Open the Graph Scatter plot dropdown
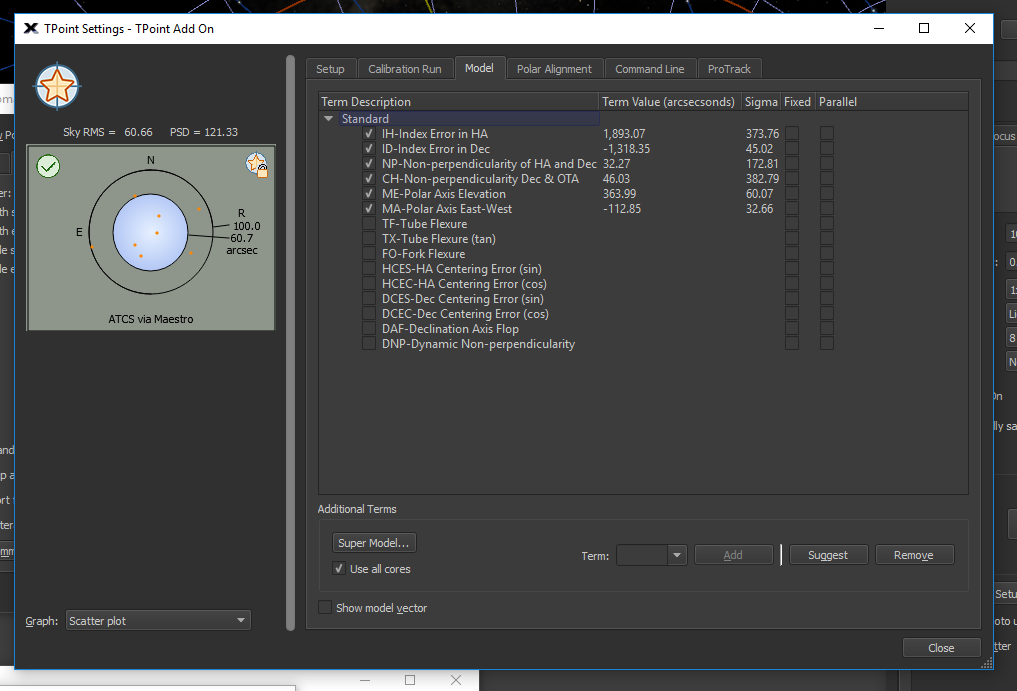Viewport: 1017px width, 691px height. [x=158, y=620]
